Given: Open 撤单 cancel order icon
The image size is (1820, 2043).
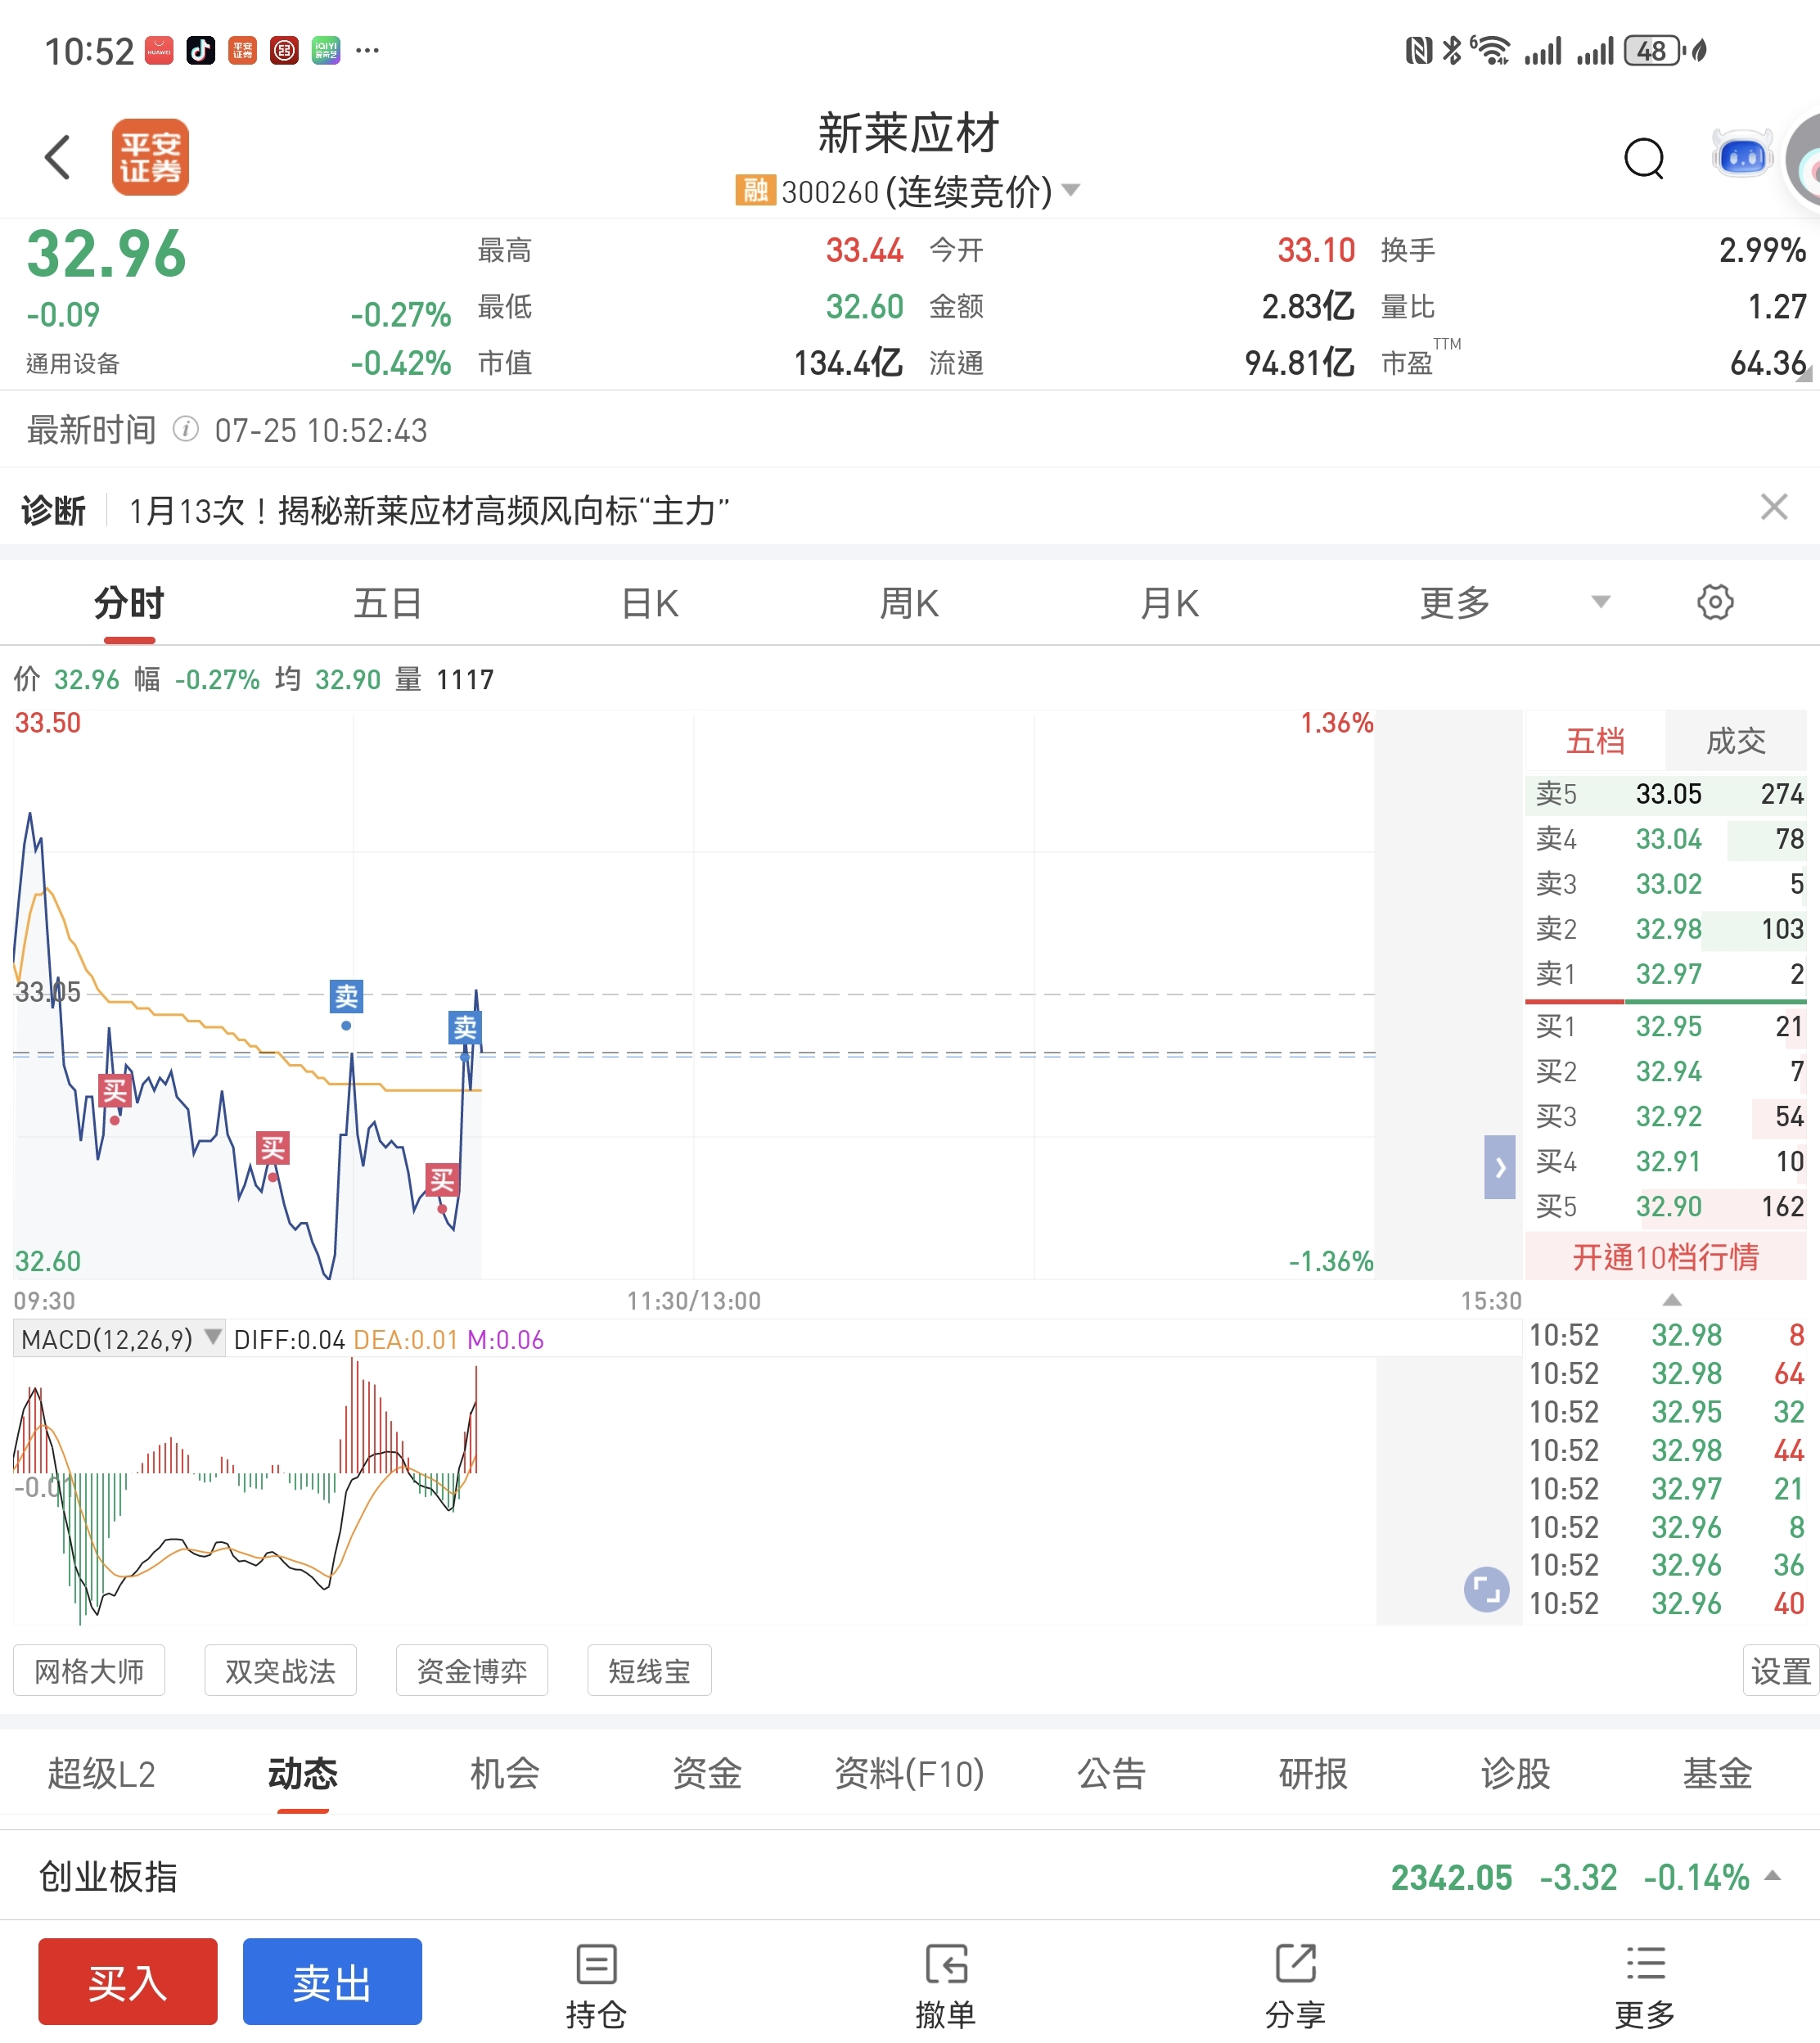Looking at the screenshot, I should [x=945, y=1986].
